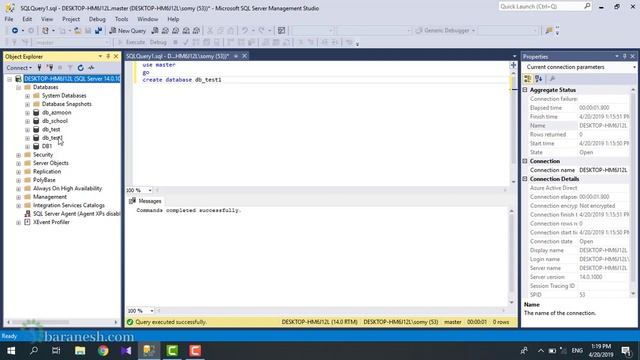
Task: Click File Explorer icon in taskbar
Action: [x=80, y=351]
